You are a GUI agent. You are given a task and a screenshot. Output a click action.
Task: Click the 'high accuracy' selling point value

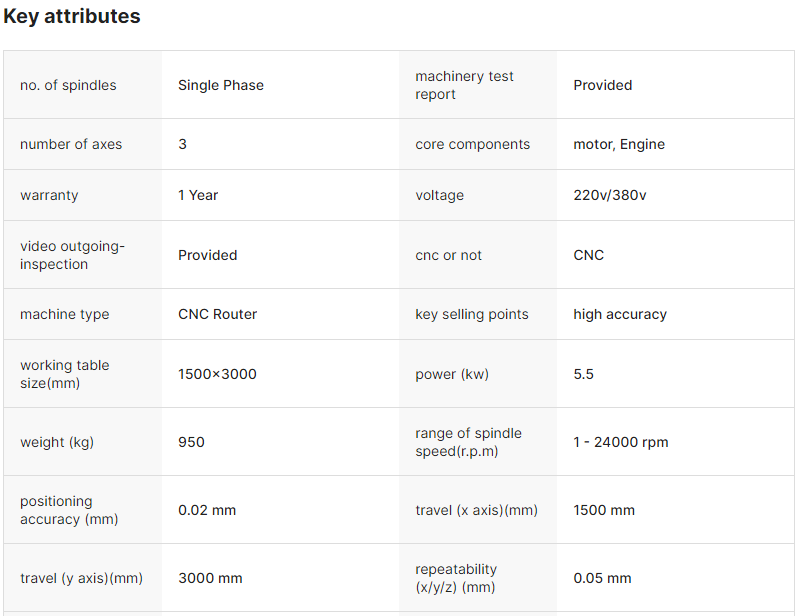point(620,314)
